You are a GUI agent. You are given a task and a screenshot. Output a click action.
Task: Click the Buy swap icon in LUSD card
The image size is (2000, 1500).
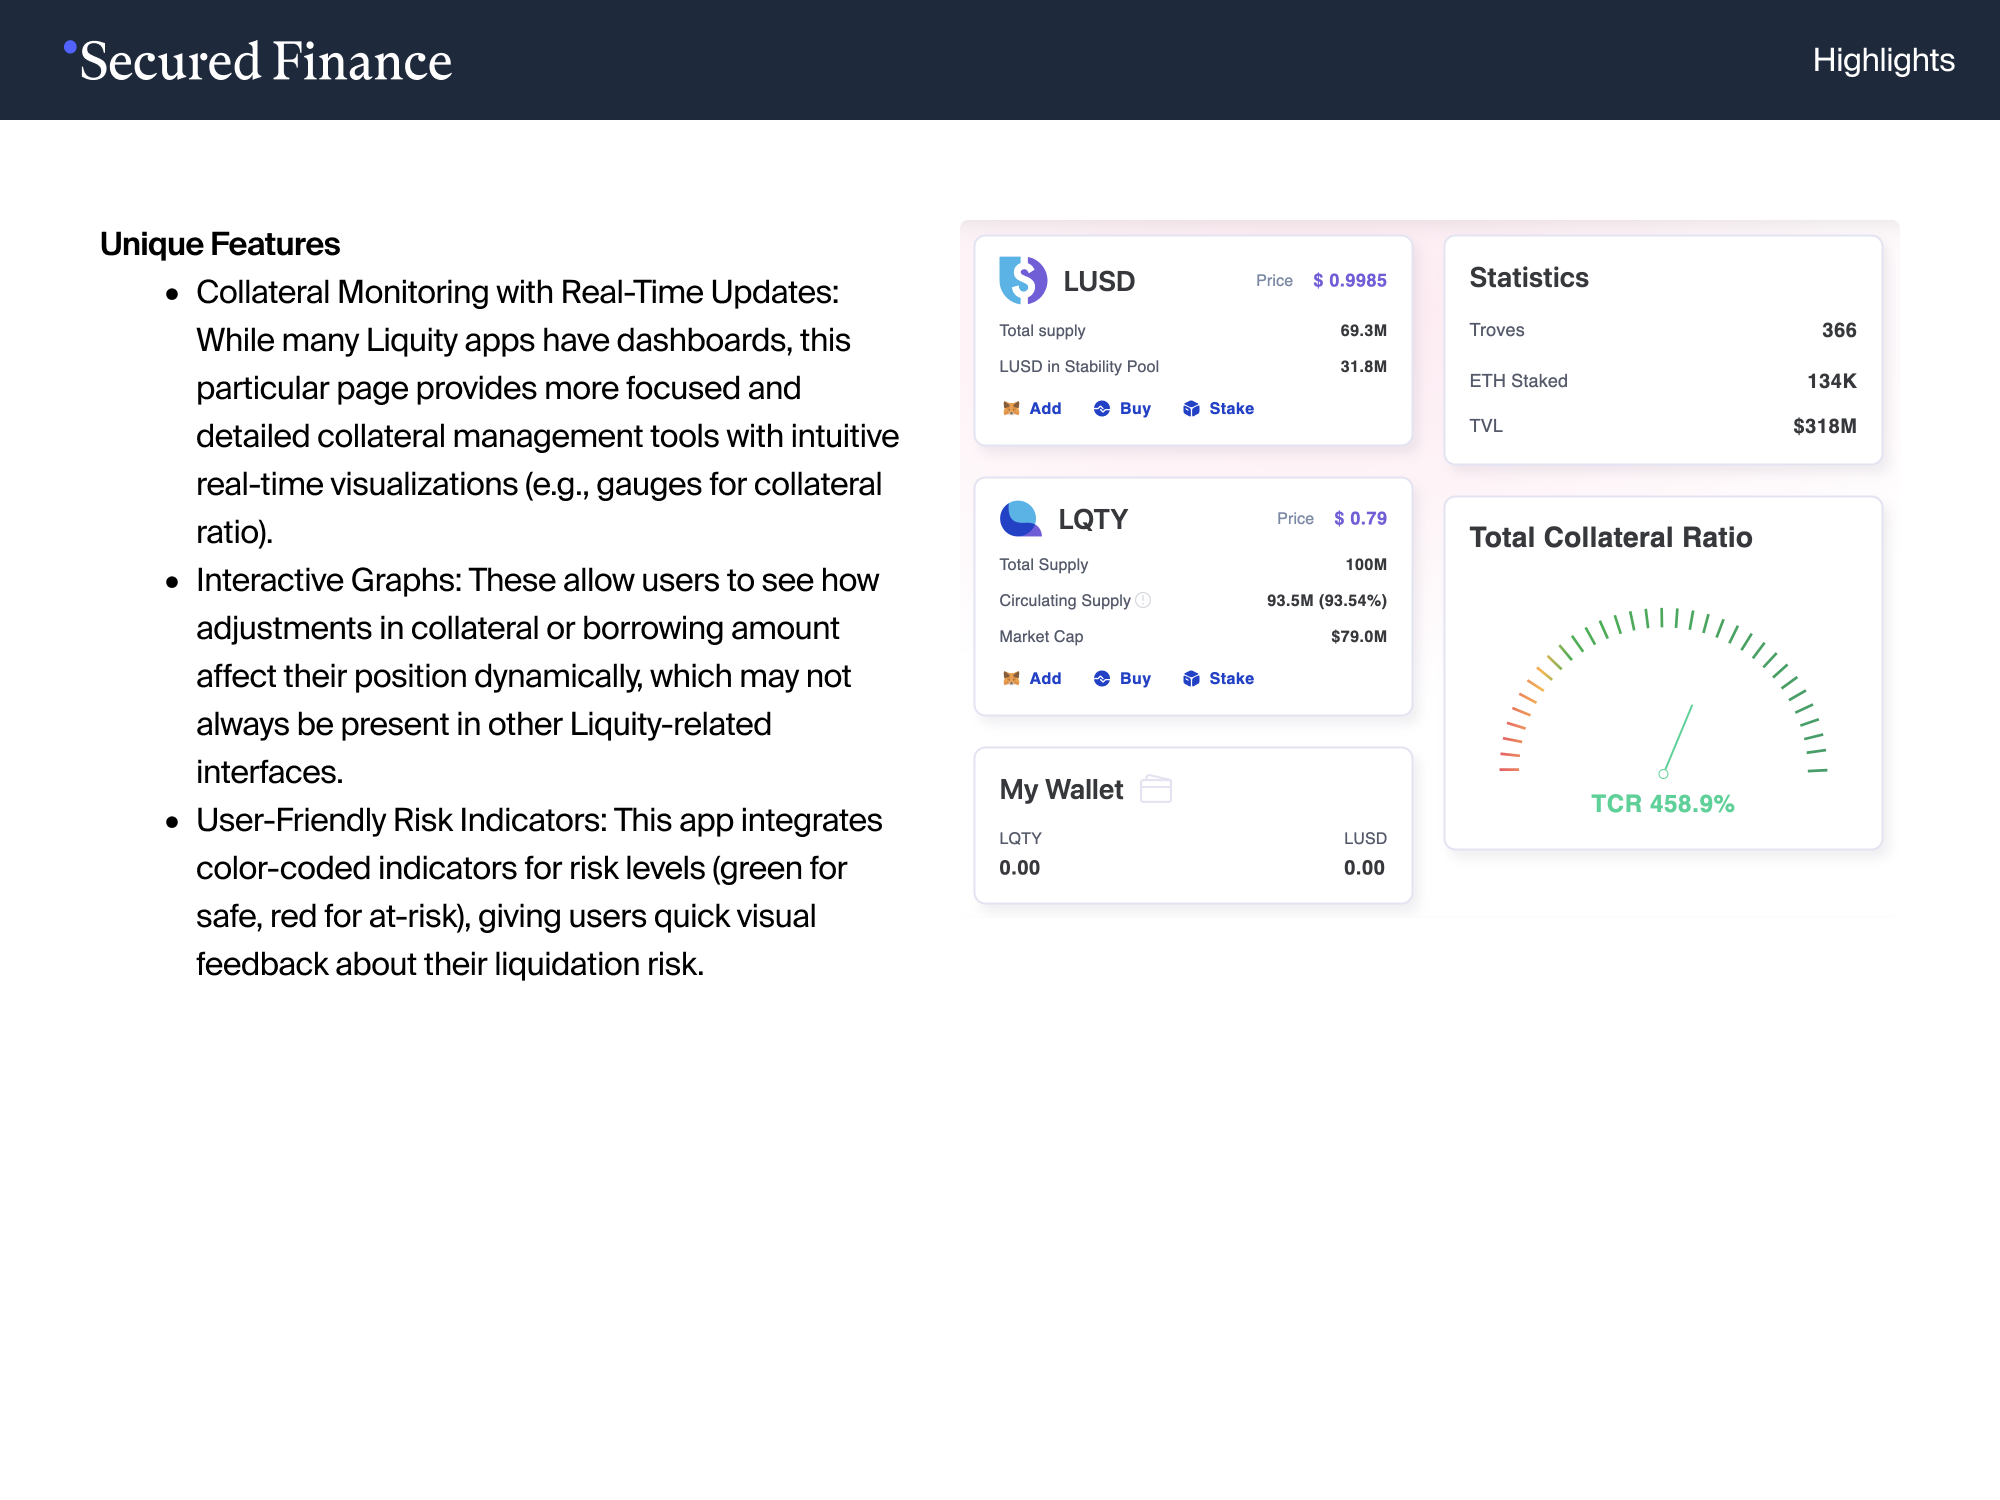pos(1102,408)
